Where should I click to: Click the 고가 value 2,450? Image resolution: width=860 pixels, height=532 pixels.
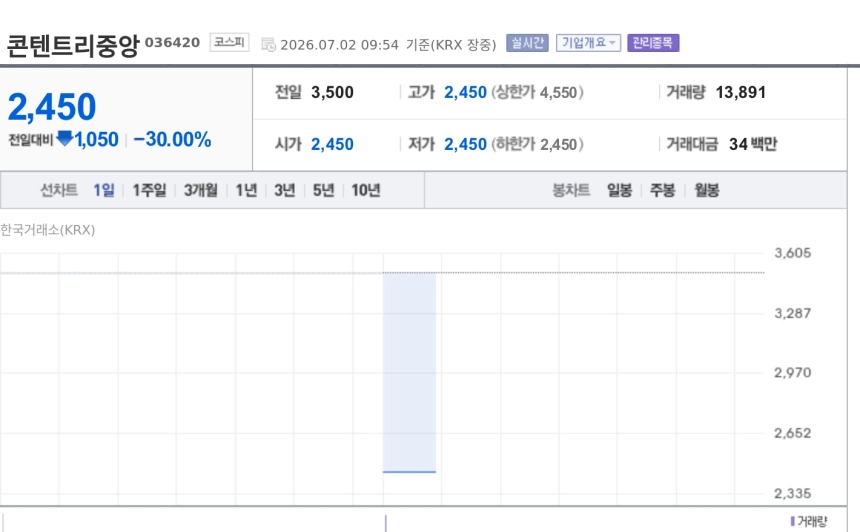465,92
